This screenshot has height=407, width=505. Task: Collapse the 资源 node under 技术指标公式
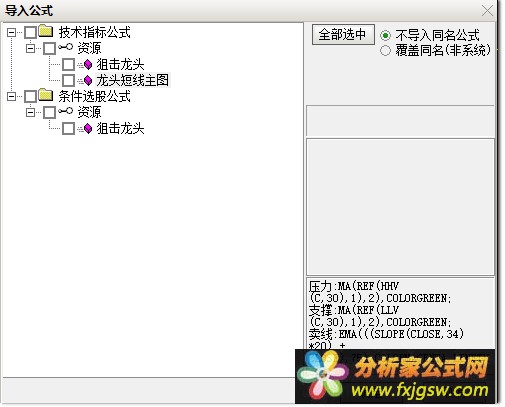point(31,48)
